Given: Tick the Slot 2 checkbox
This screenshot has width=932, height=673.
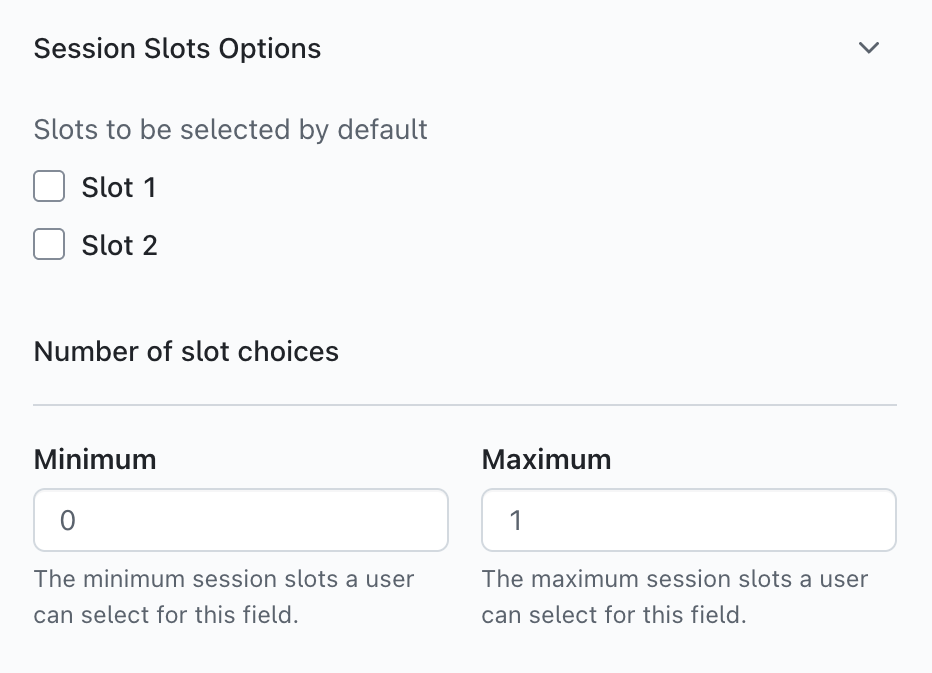Looking at the screenshot, I should point(49,245).
